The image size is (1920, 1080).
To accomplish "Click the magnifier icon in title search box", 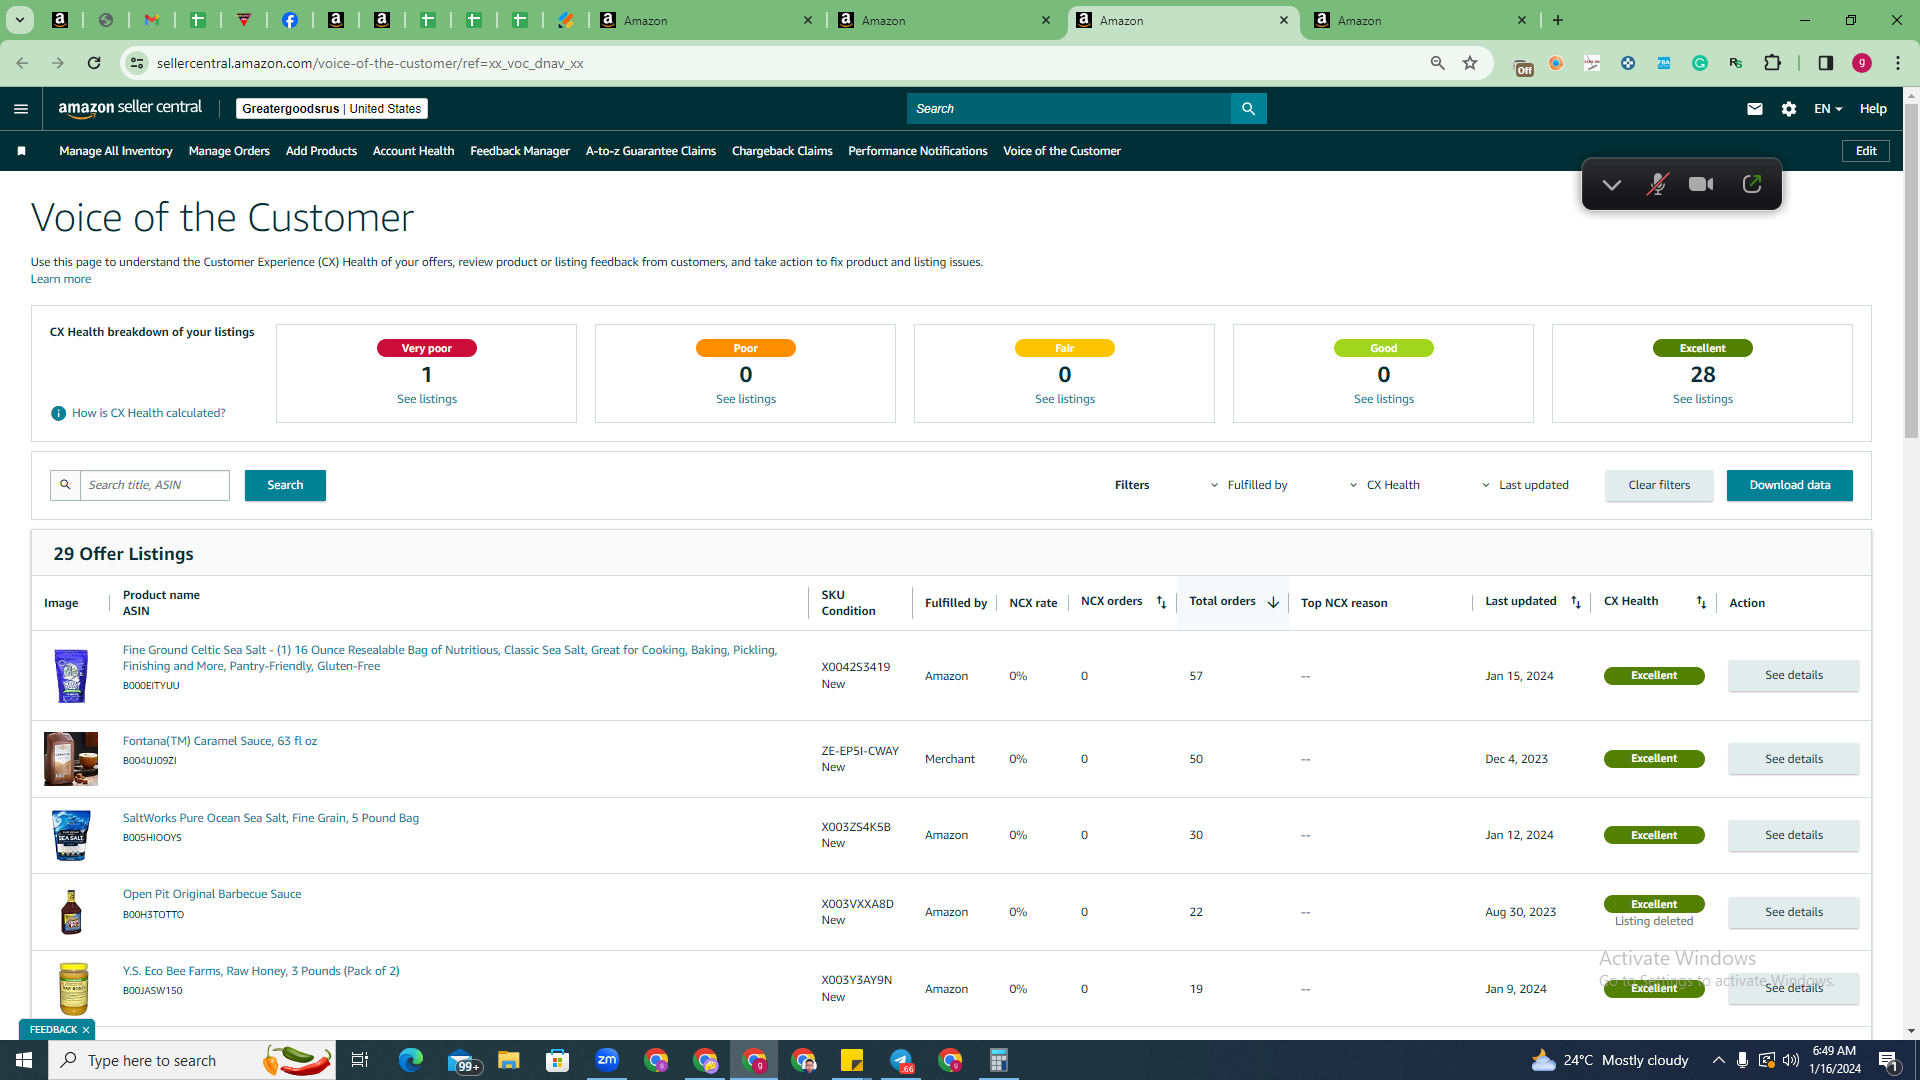I will [65, 485].
